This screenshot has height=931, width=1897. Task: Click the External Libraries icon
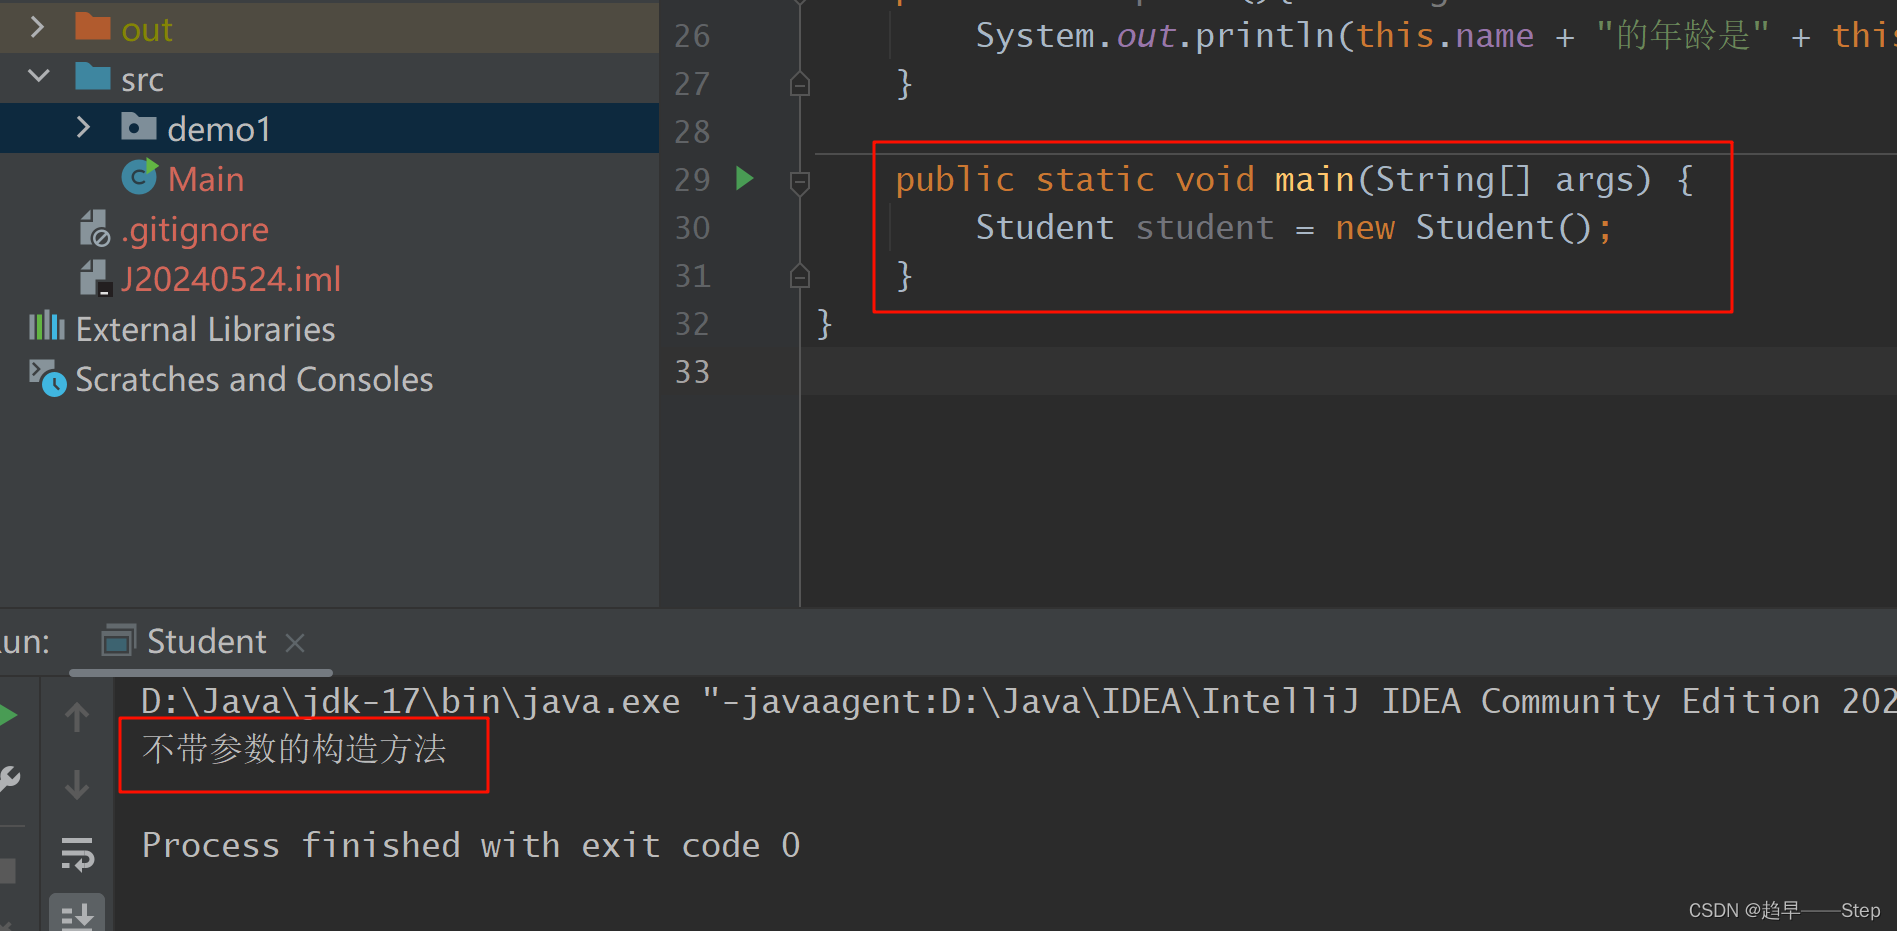[46, 326]
